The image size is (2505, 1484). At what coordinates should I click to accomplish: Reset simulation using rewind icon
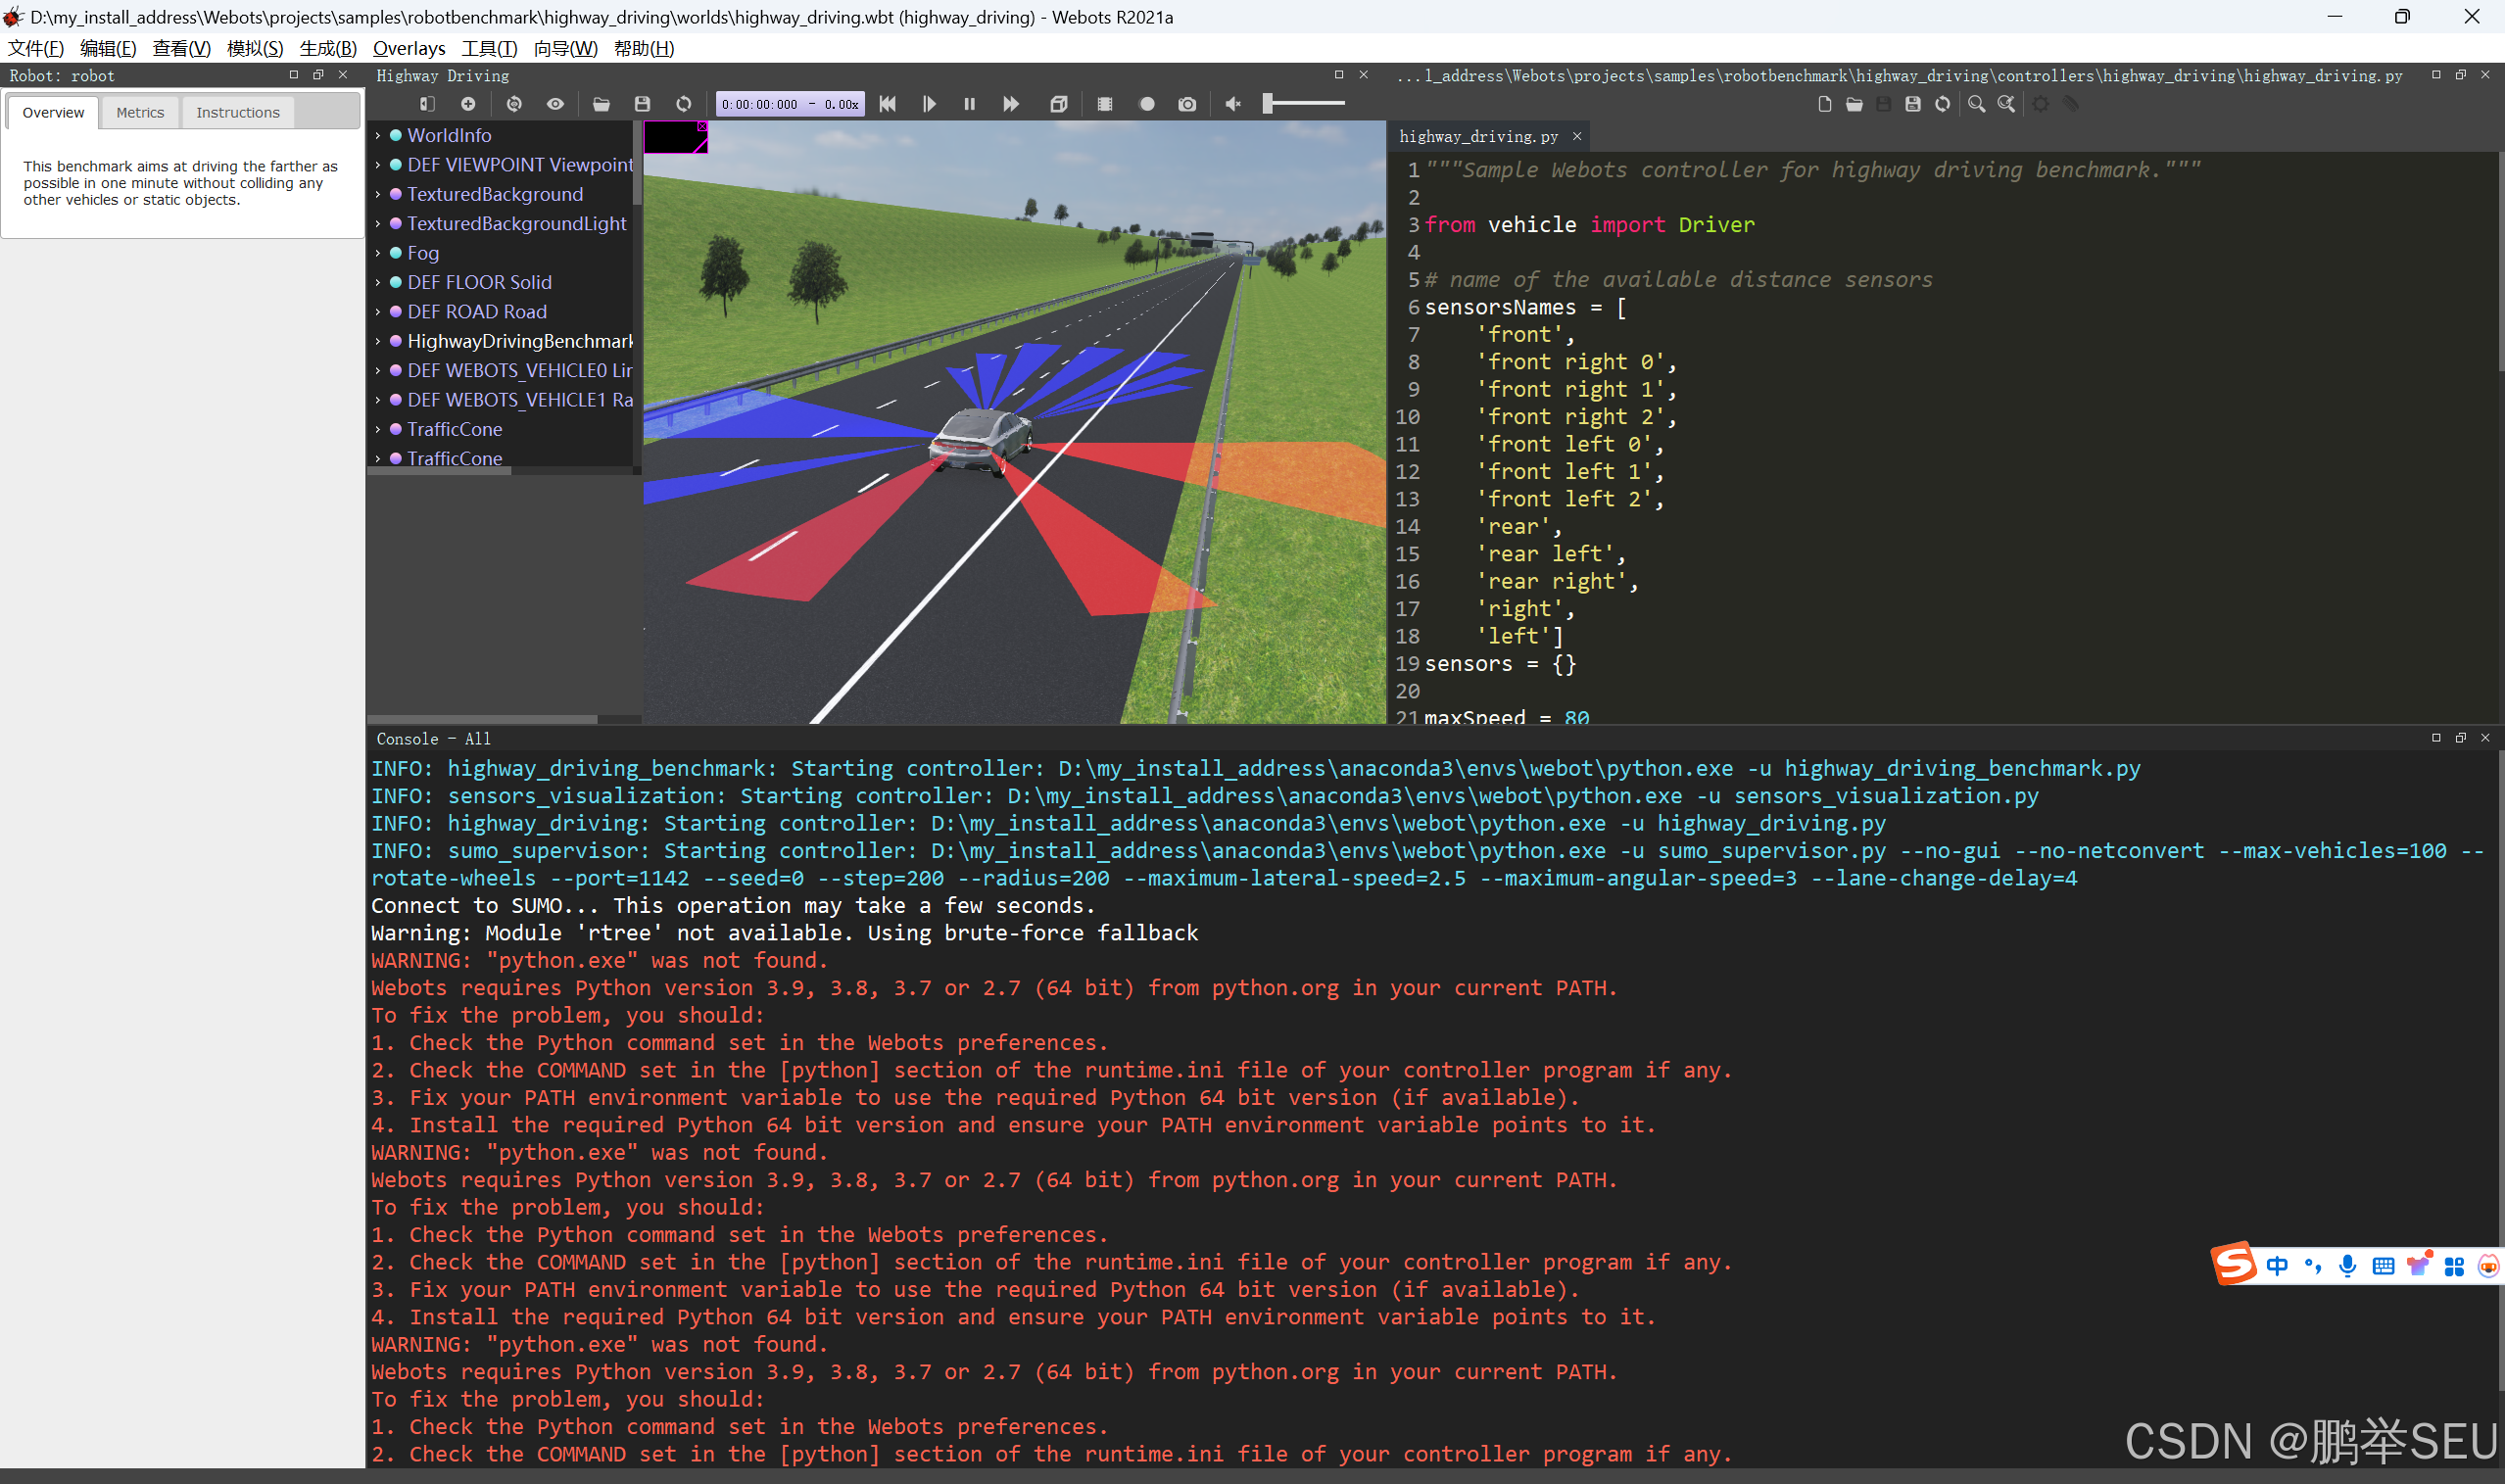point(887,104)
